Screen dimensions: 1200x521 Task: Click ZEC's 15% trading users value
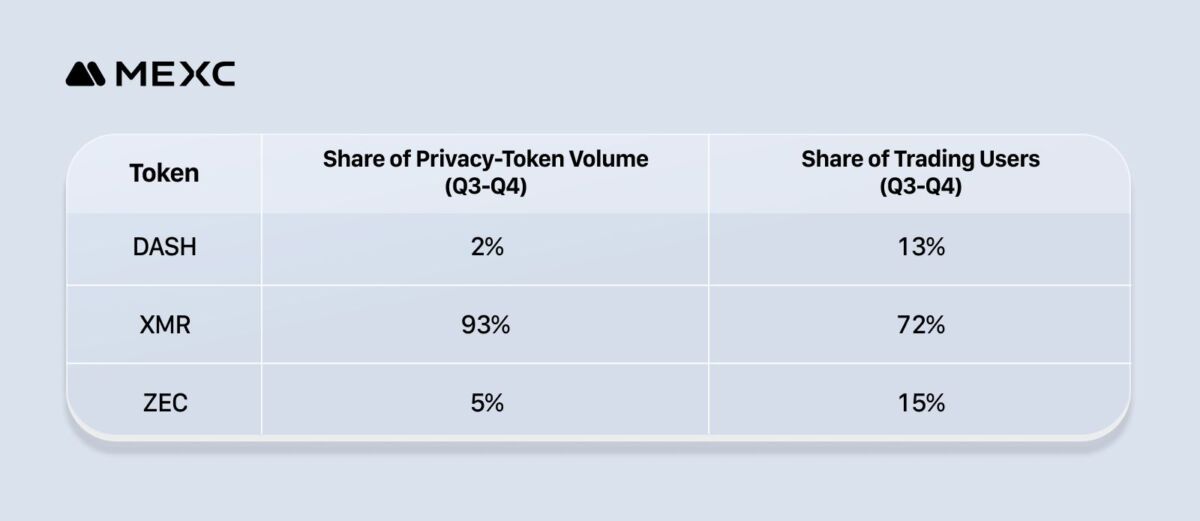click(x=920, y=403)
